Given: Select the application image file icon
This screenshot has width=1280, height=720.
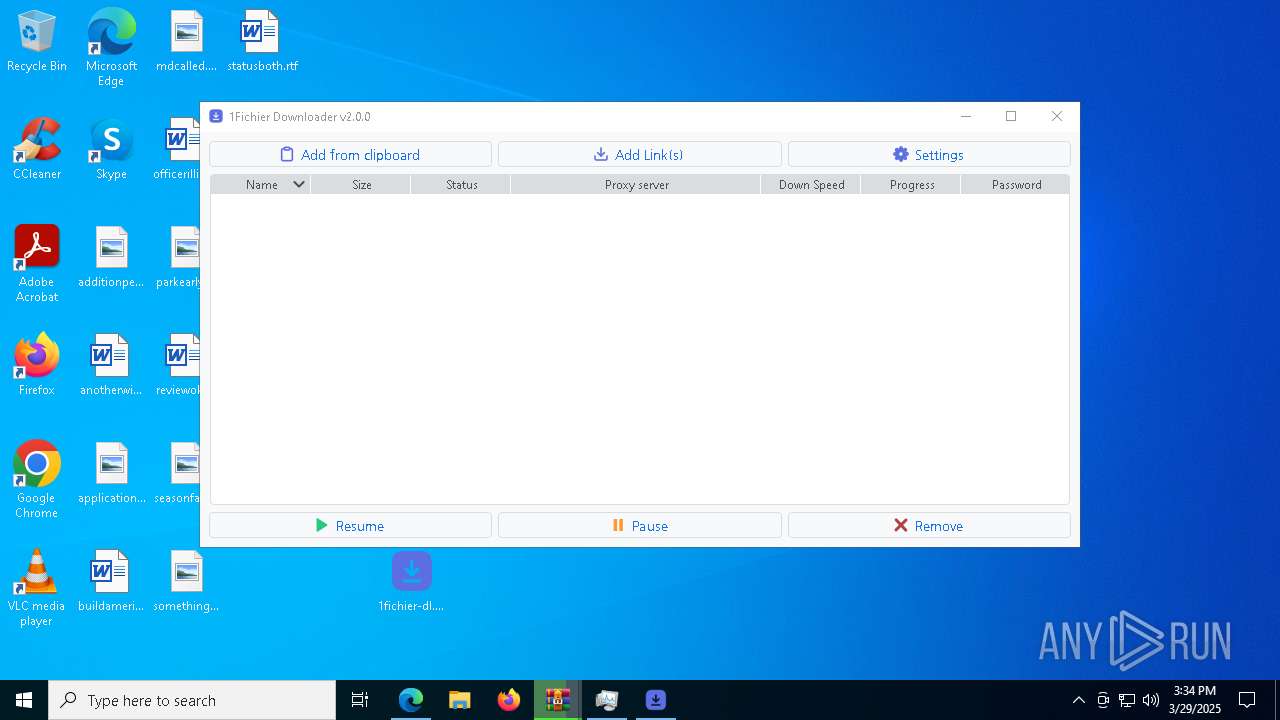Looking at the screenshot, I should (x=111, y=474).
